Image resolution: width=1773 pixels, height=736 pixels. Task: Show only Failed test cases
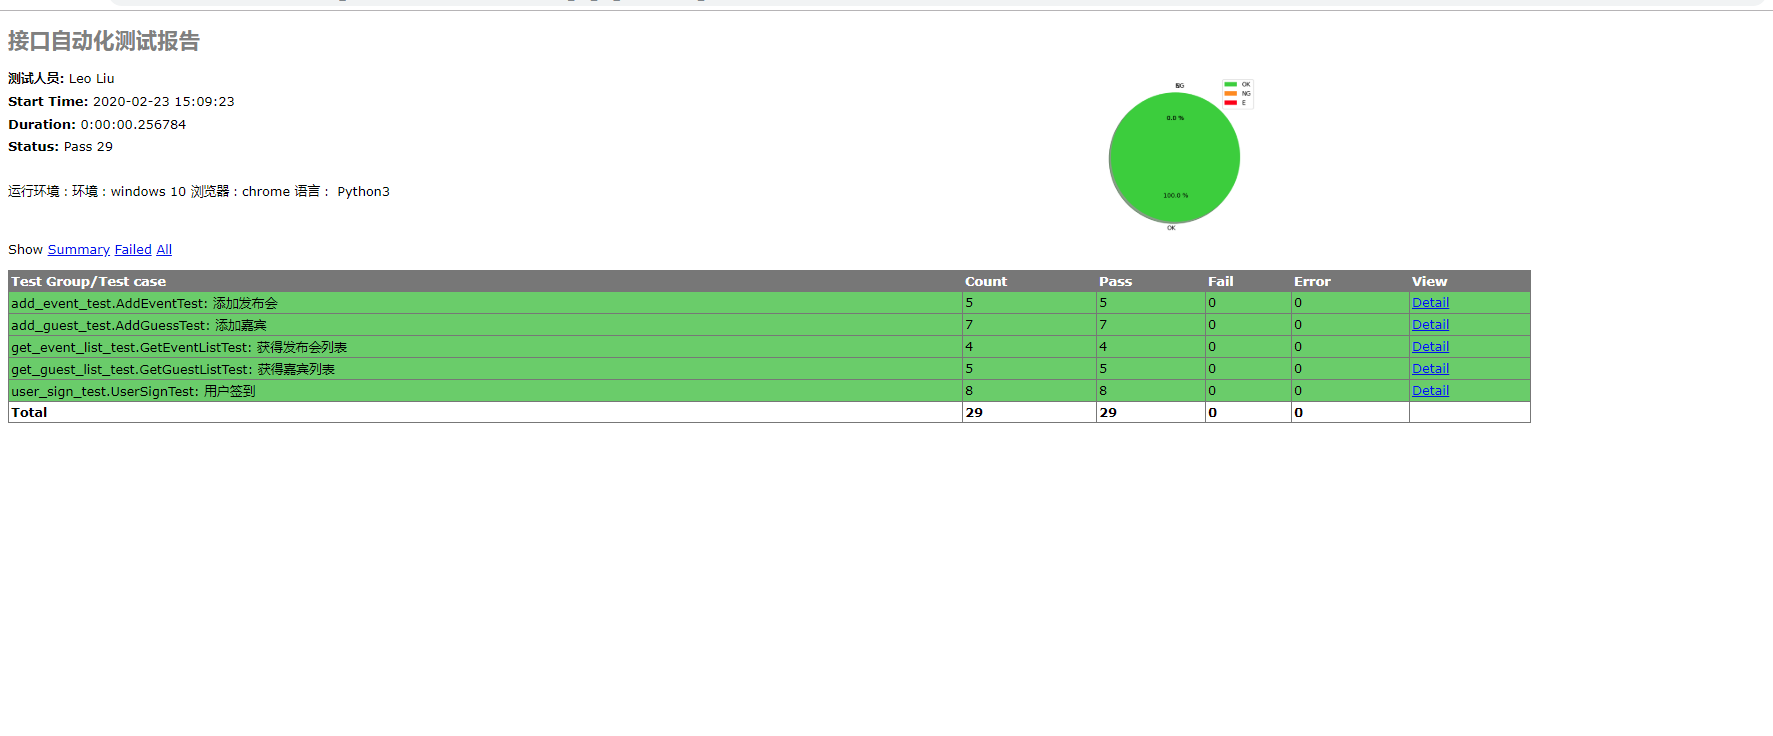[133, 250]
